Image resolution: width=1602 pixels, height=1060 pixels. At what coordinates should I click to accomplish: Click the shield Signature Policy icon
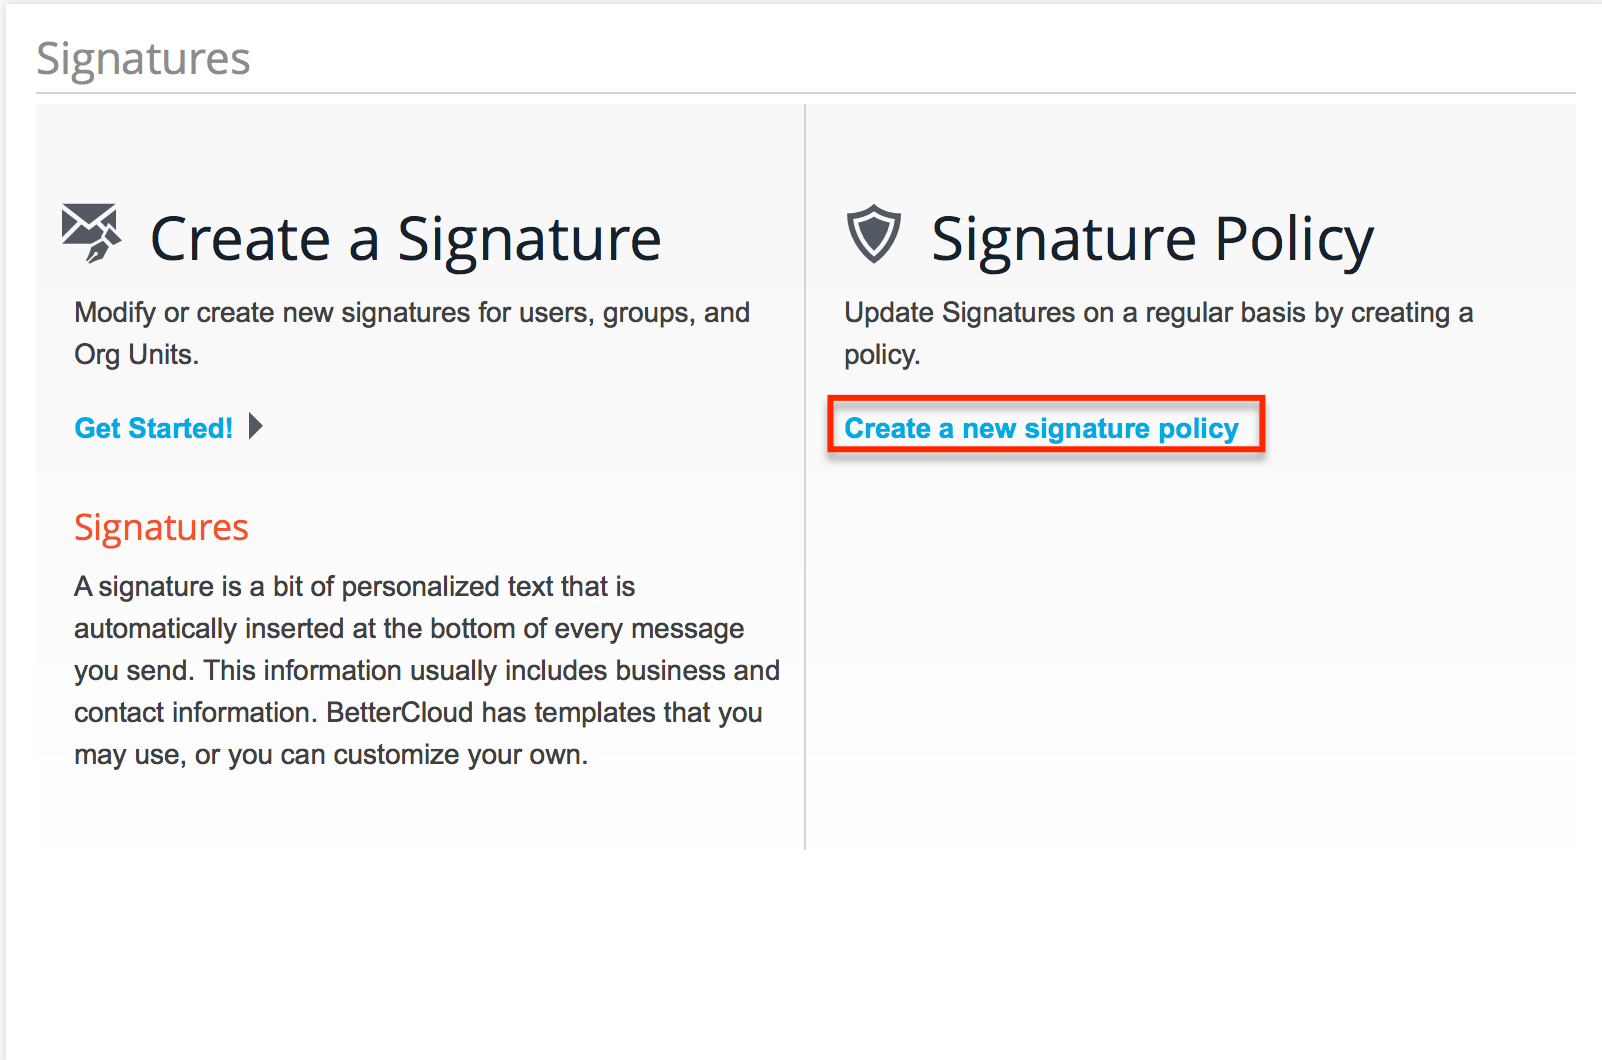(874, 234)
